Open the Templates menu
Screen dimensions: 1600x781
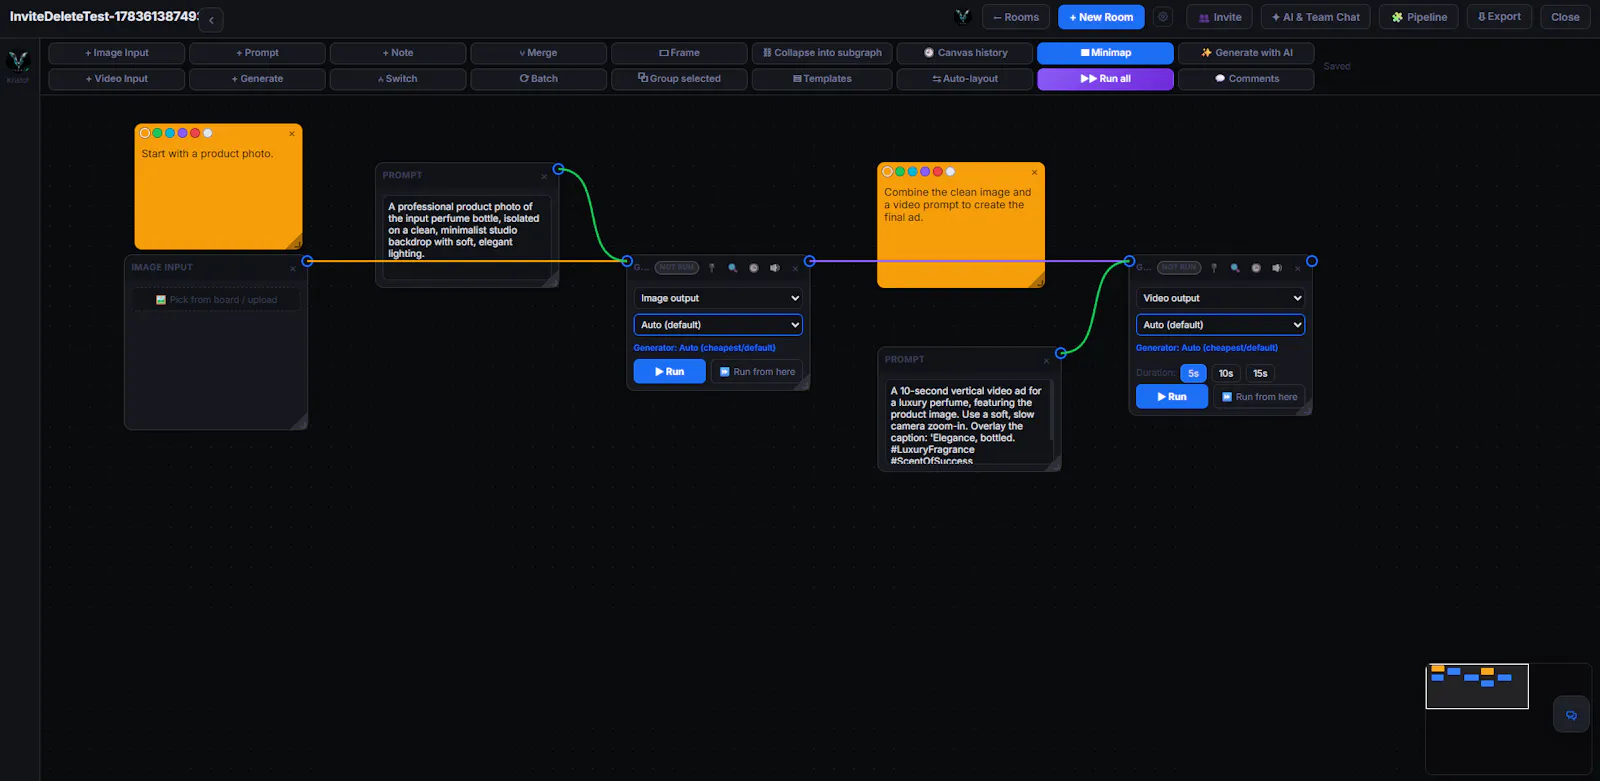tap(822, 79)
